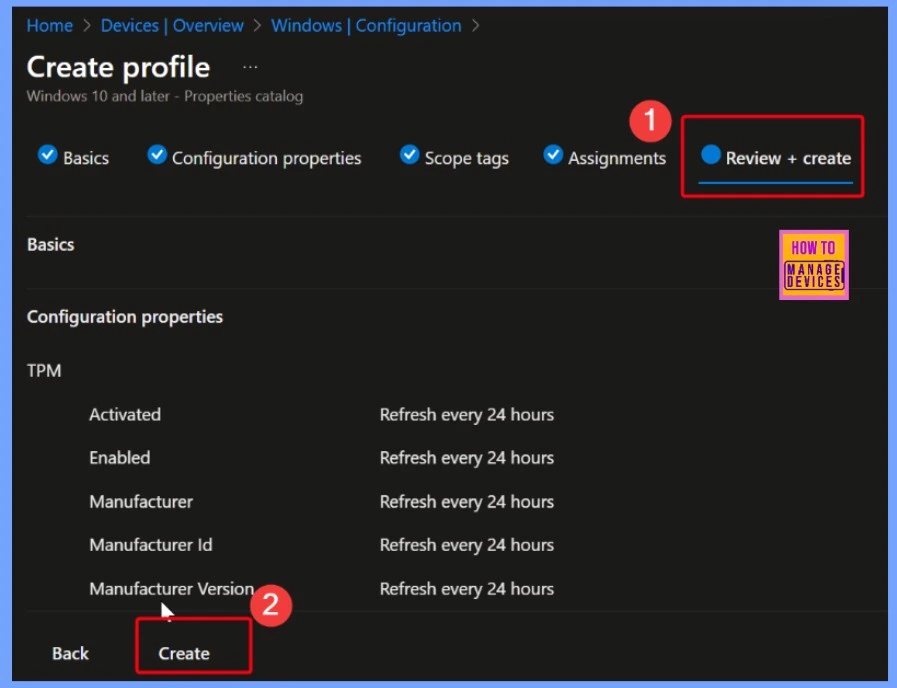Select the TPM category heading
Image resolution: width=897 pixels, height=688 pixels.
click(x=44, y=371)
